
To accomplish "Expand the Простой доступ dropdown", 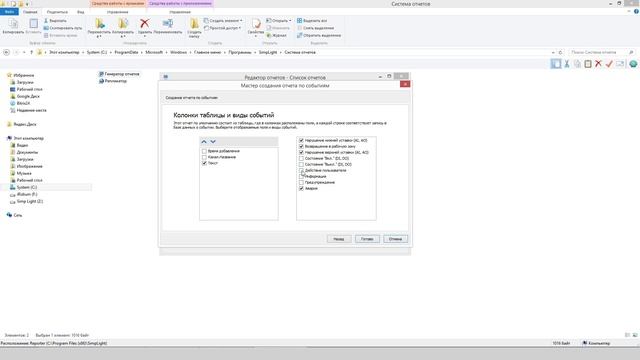I will click(240, 28).
